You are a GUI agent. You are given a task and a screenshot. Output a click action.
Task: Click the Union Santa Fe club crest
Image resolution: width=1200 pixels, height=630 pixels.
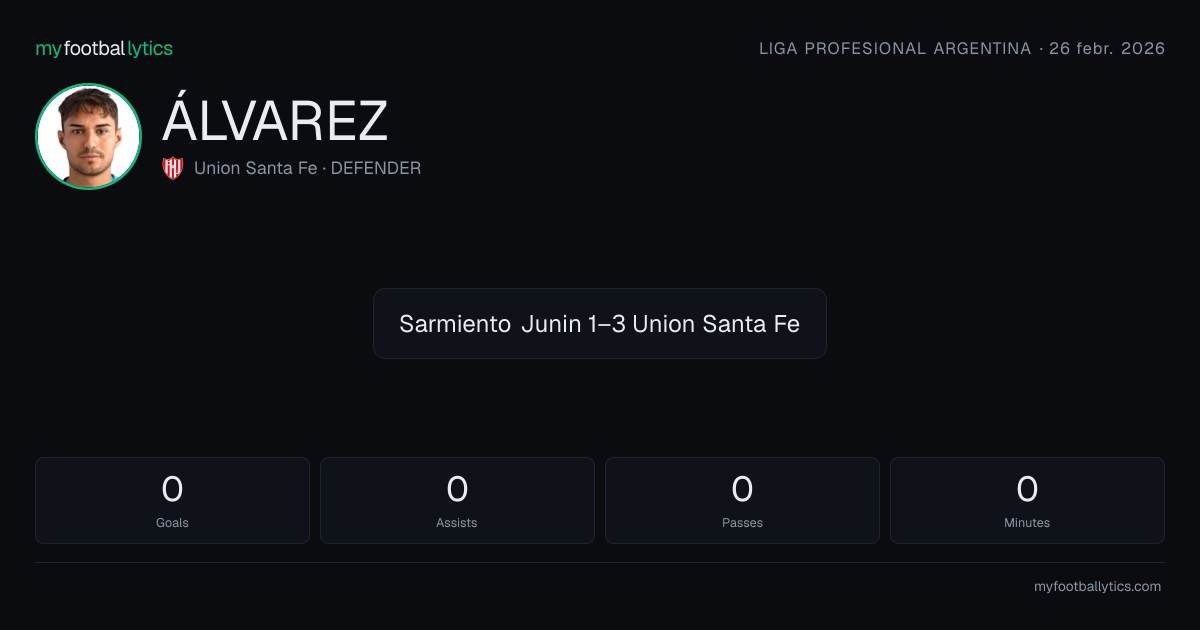173,168
